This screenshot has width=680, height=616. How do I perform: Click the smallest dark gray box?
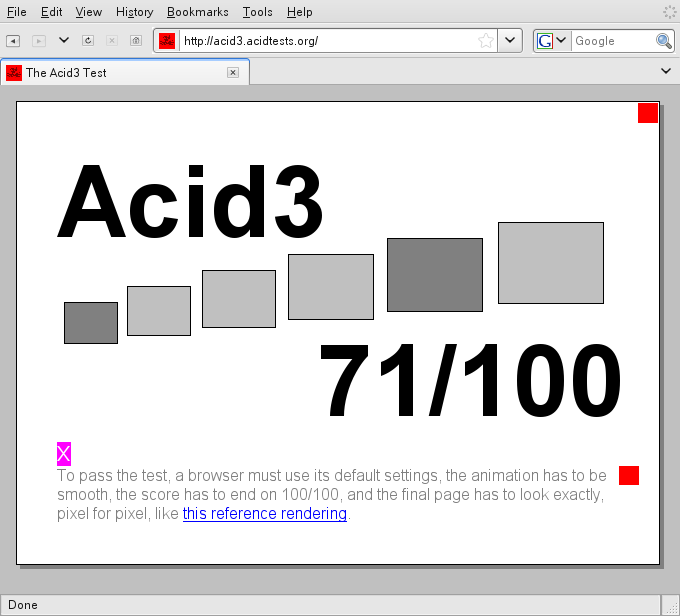(x=91, y=323)
